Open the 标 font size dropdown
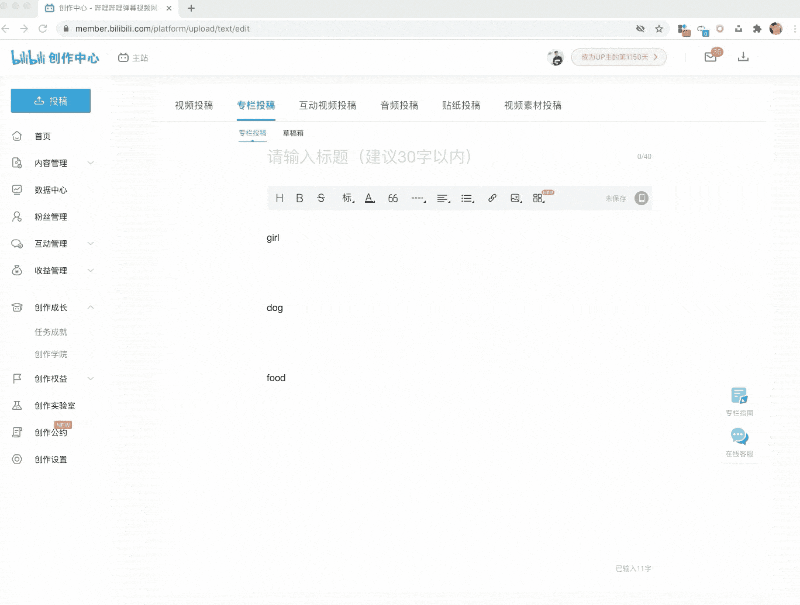This screenshot has width=800, height=605. coord(348,198)
